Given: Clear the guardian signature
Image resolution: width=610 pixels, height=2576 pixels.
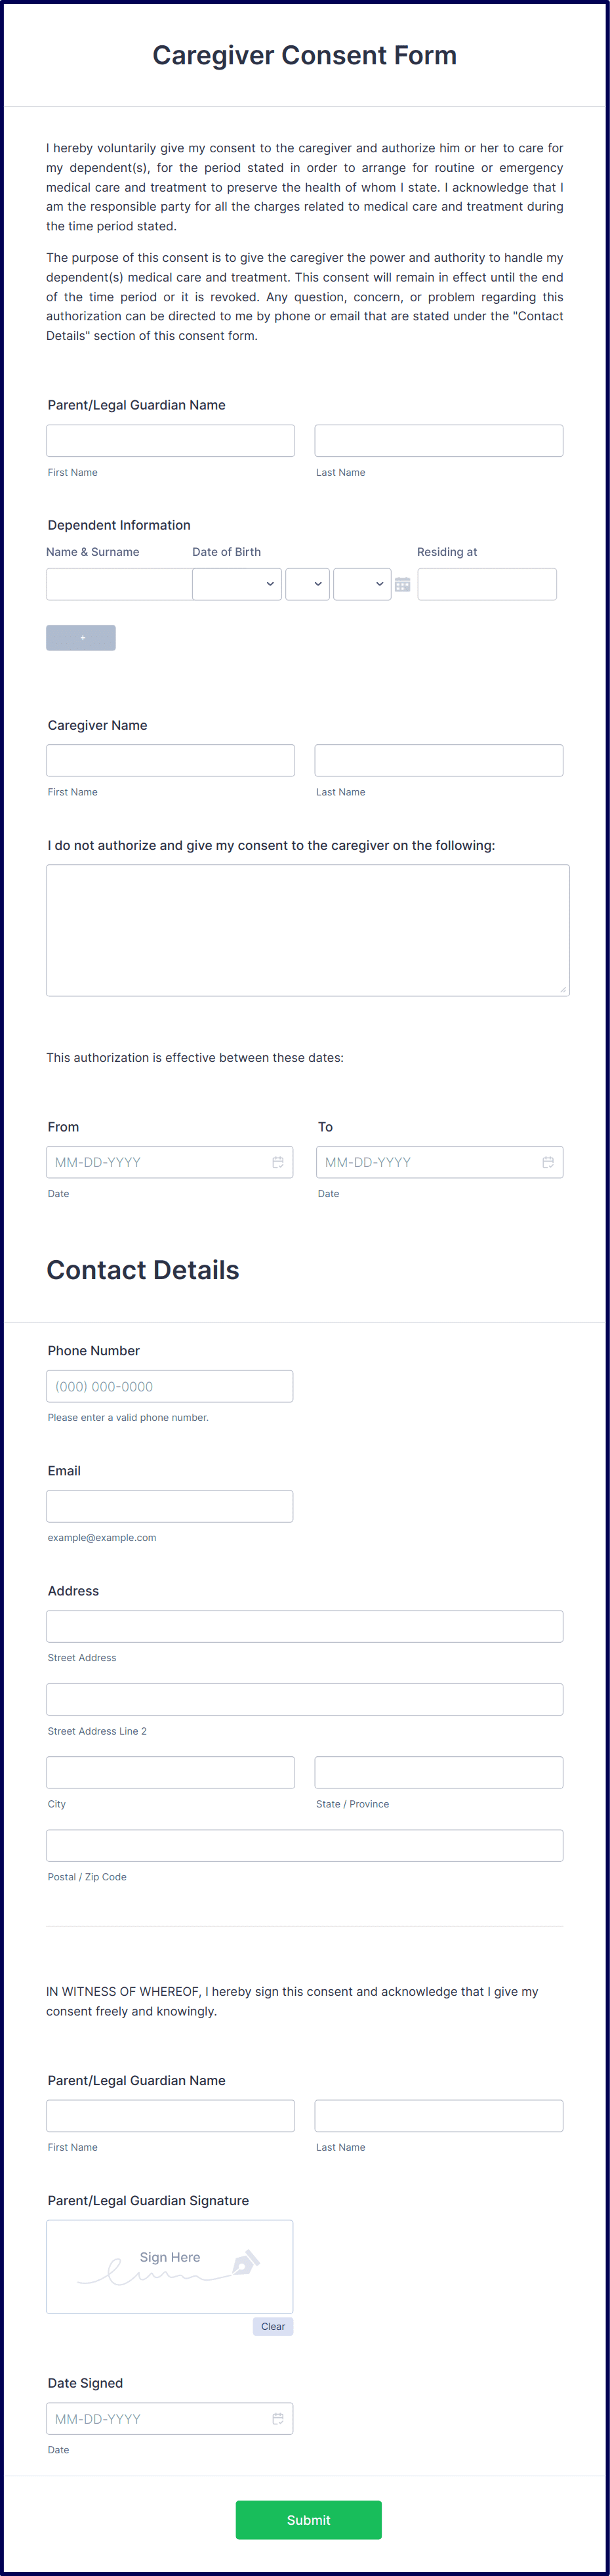Looking at the screenshot, I should tap(273, 2326).
